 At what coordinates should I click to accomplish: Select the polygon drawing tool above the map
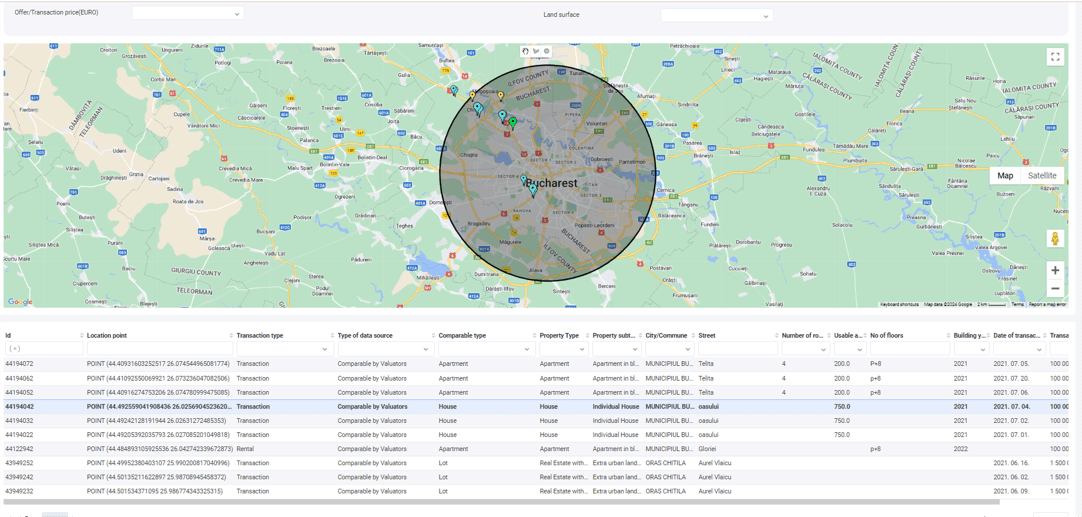536,51
